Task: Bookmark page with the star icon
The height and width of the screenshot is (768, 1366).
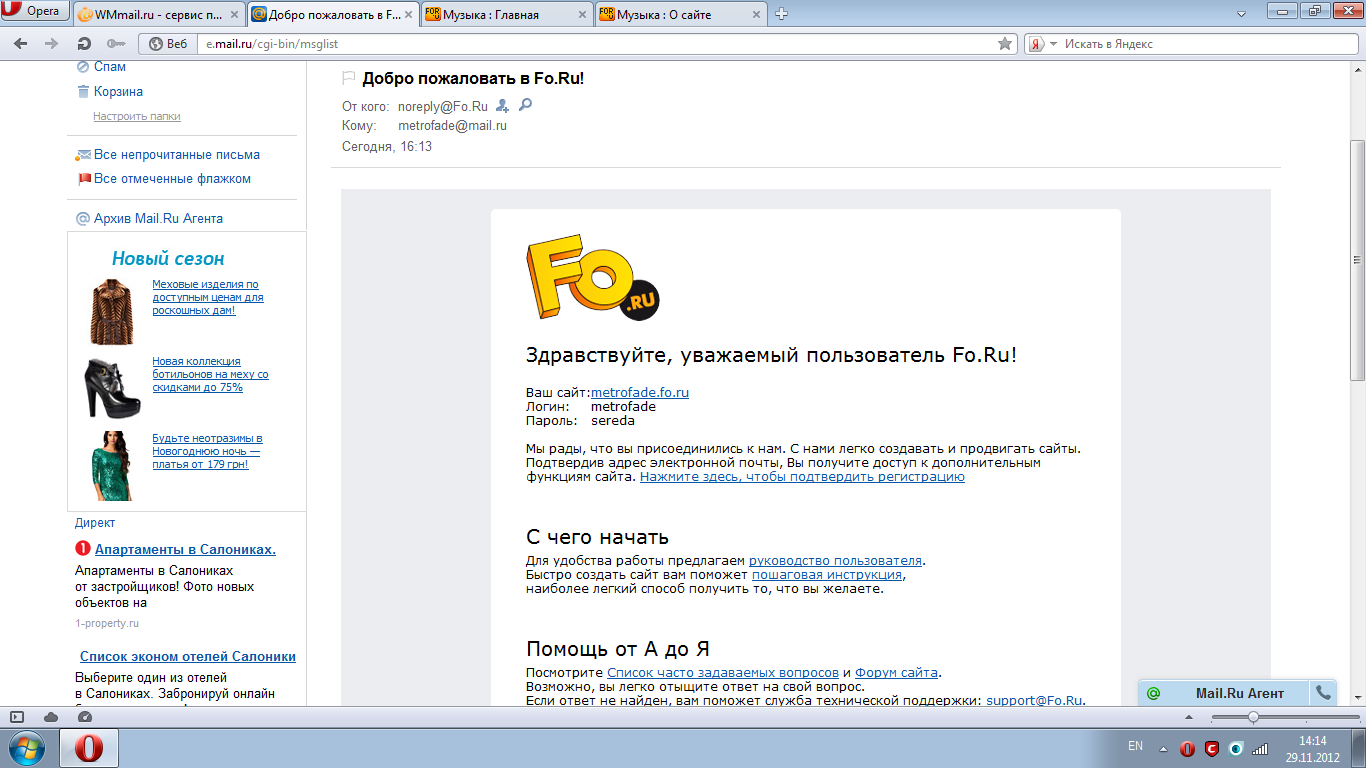Action: [x=1005, y=44]
